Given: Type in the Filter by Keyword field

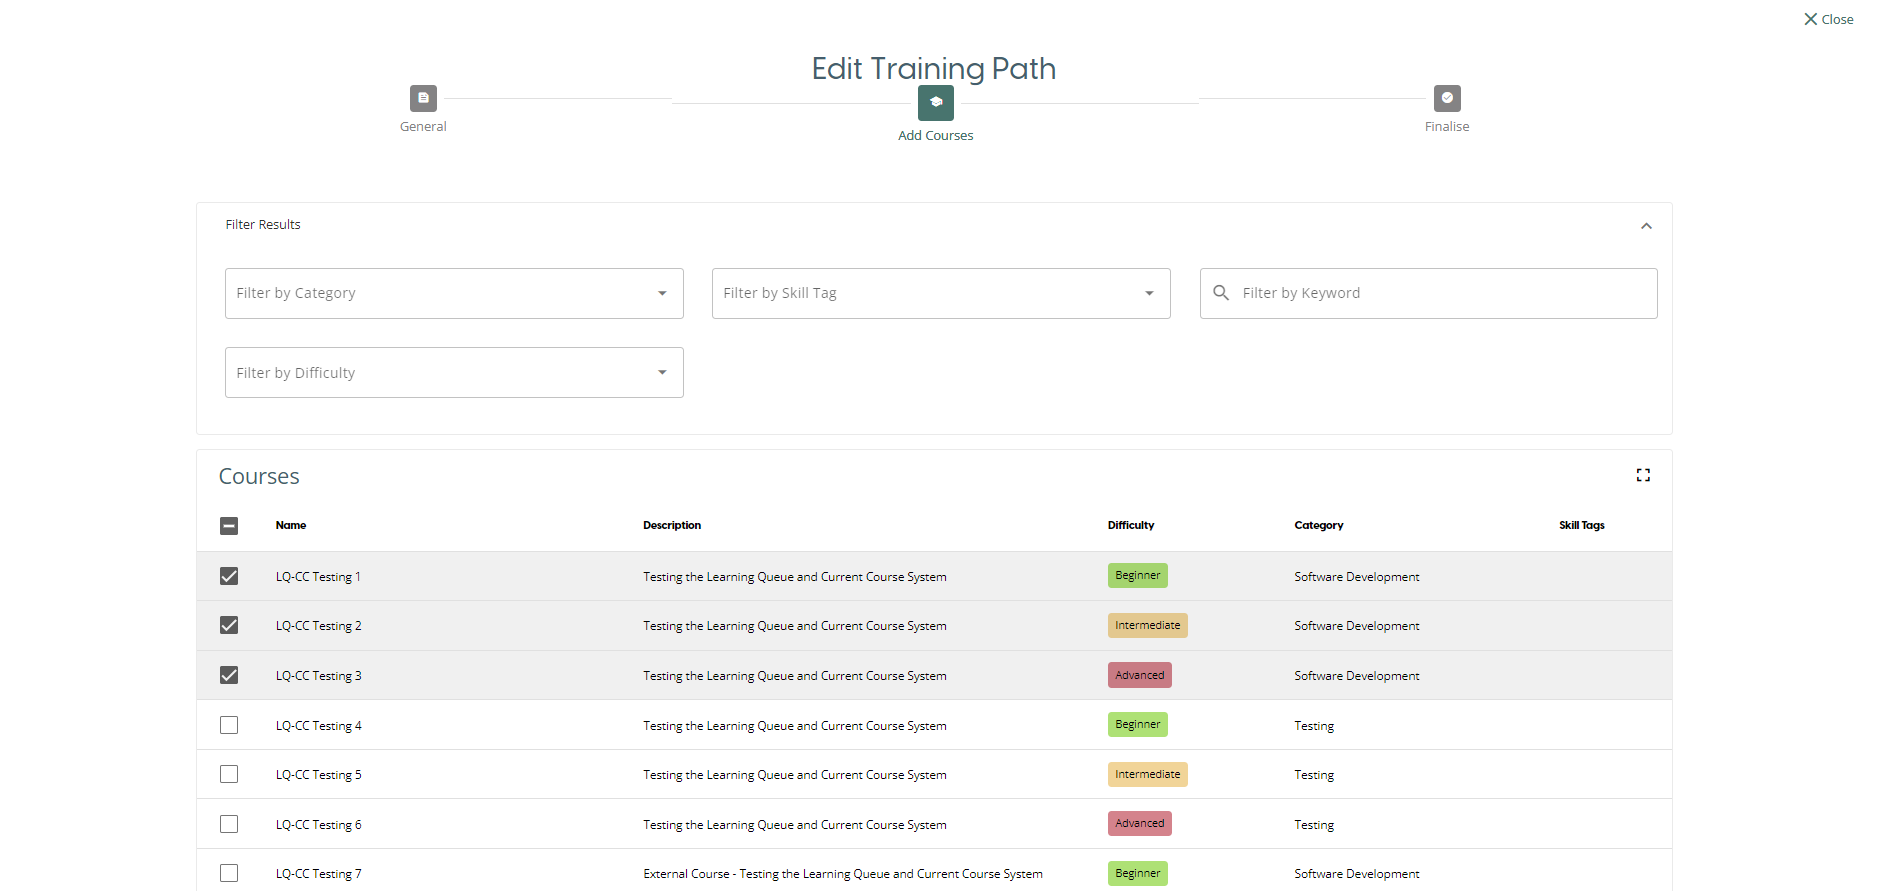Looking at the screenshot, I should [x=1440, y=293].
